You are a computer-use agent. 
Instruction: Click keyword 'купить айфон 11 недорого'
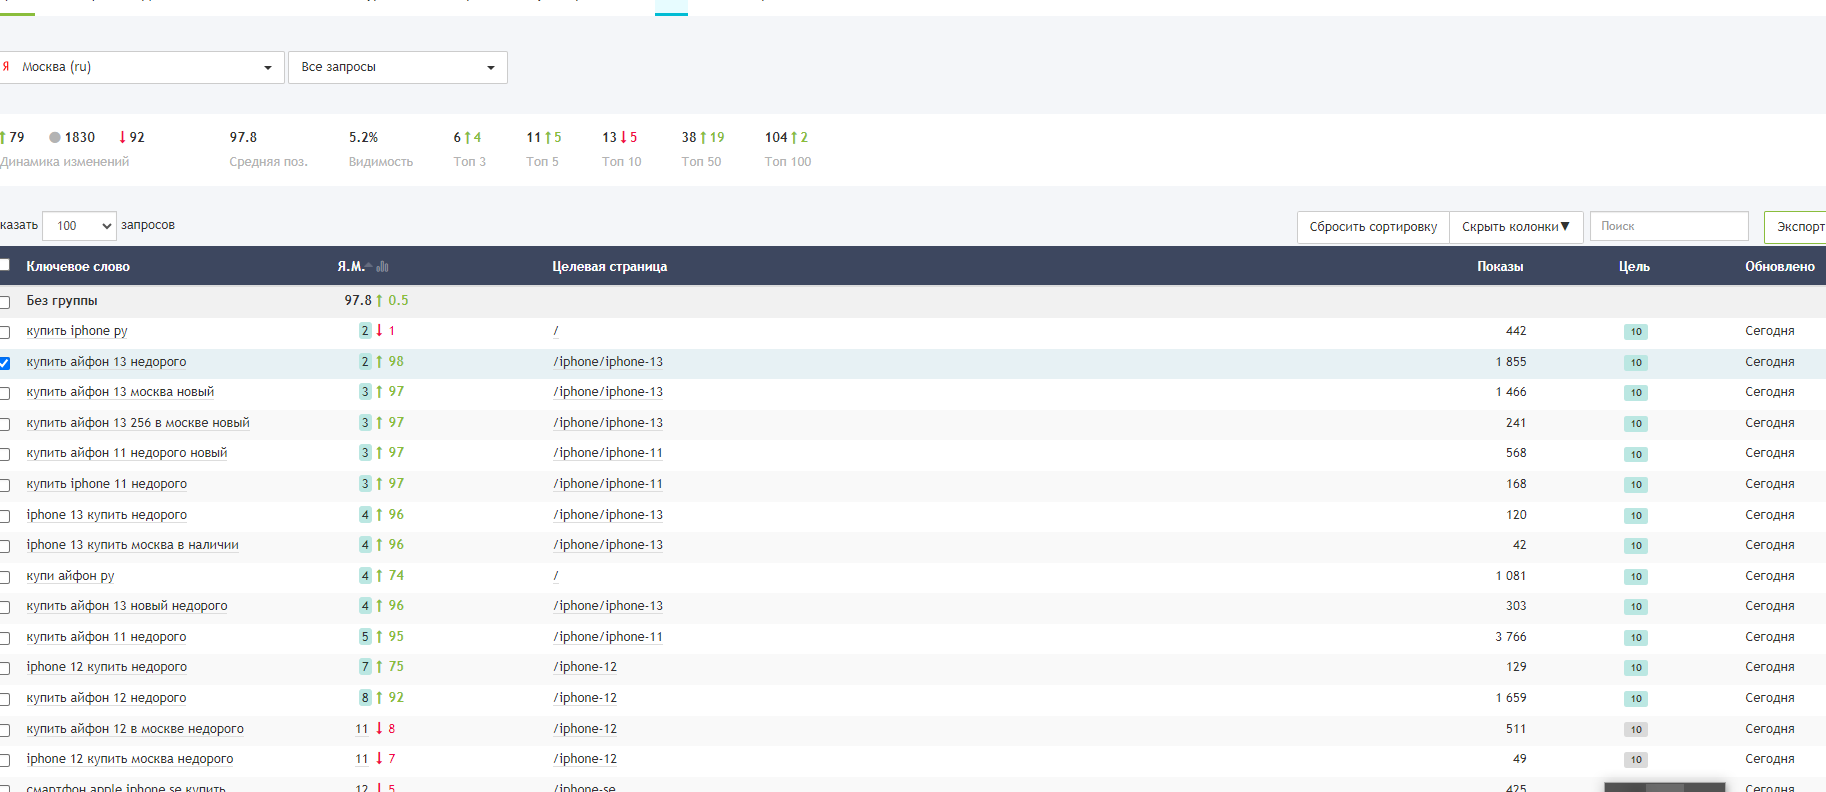pos(107,637)
